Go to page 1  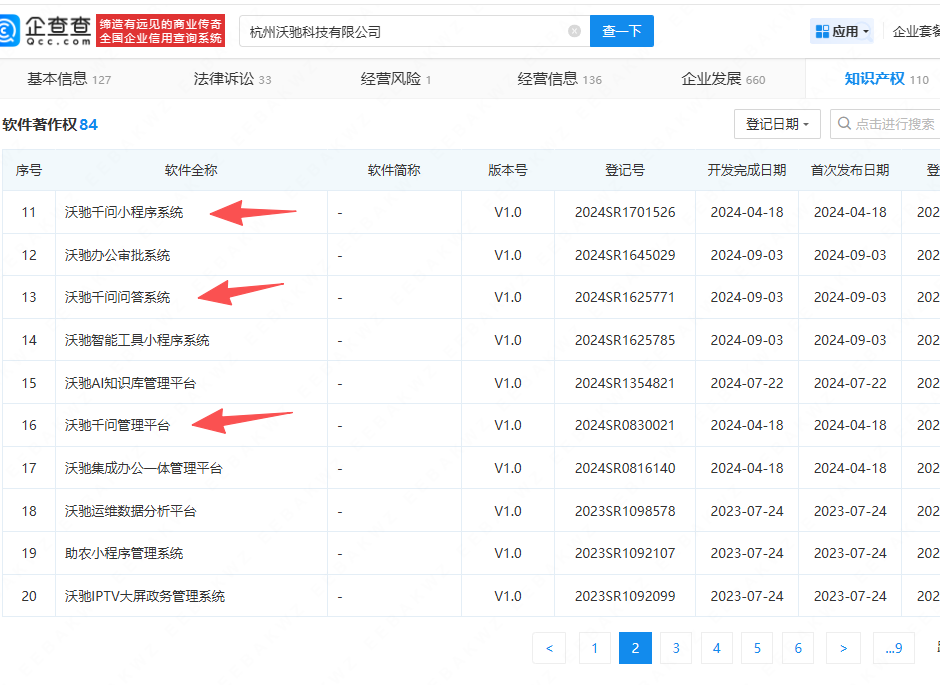(595, 648)
